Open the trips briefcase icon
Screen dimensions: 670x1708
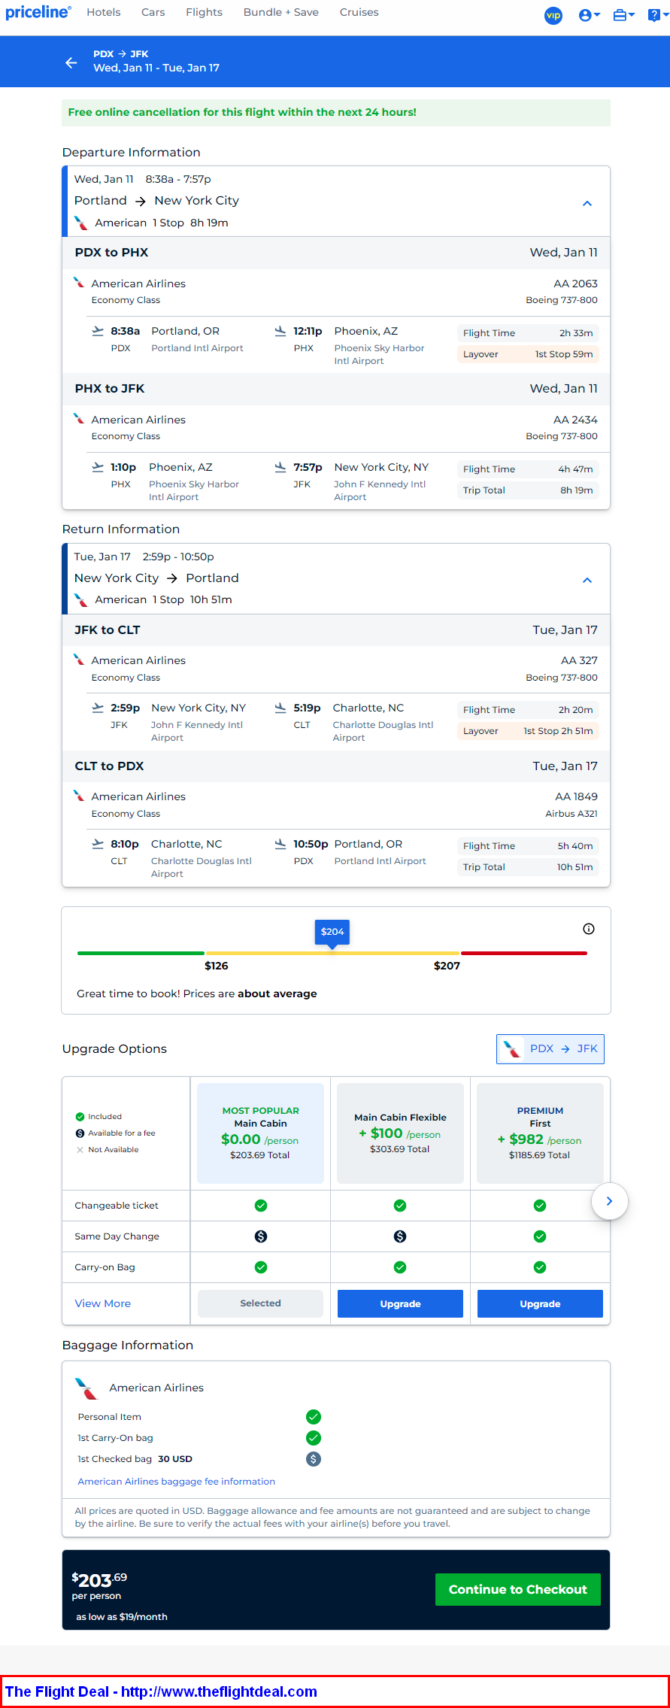pos(624,15)
